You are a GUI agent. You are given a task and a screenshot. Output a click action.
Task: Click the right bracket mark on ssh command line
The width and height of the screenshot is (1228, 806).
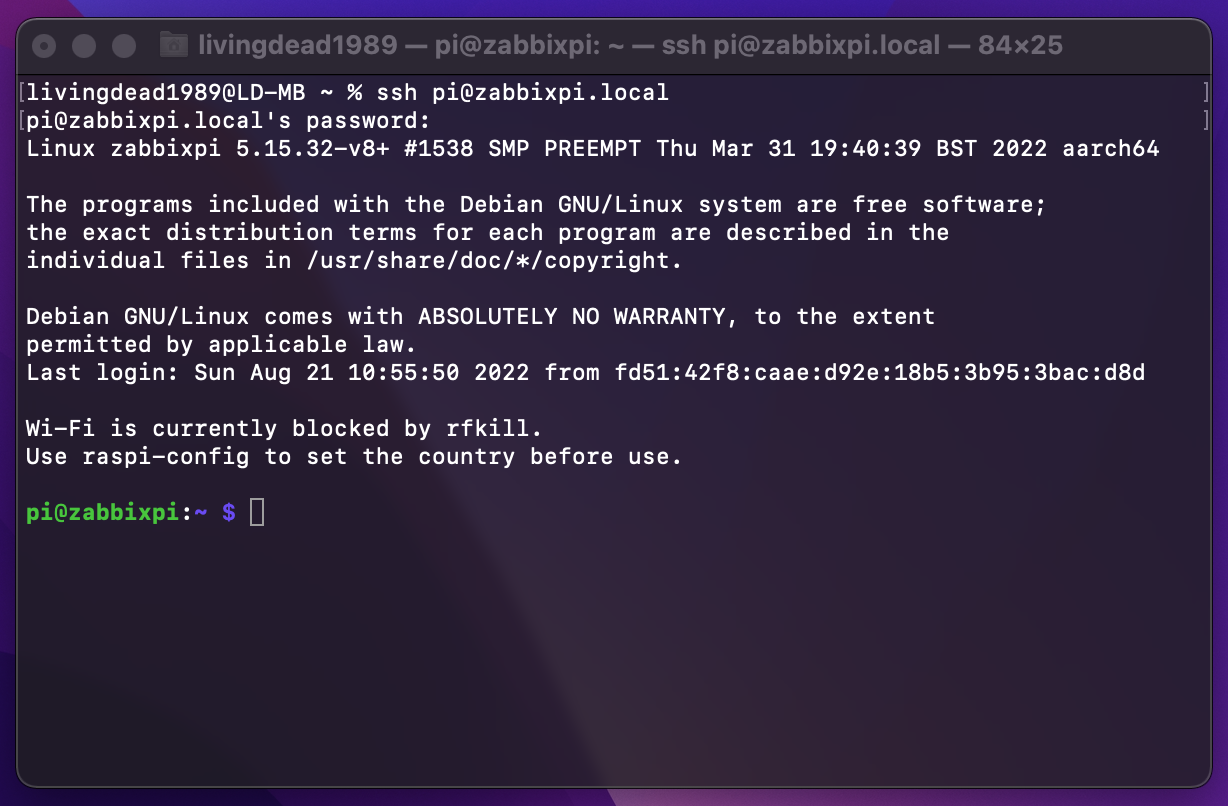click(1207, 93)
